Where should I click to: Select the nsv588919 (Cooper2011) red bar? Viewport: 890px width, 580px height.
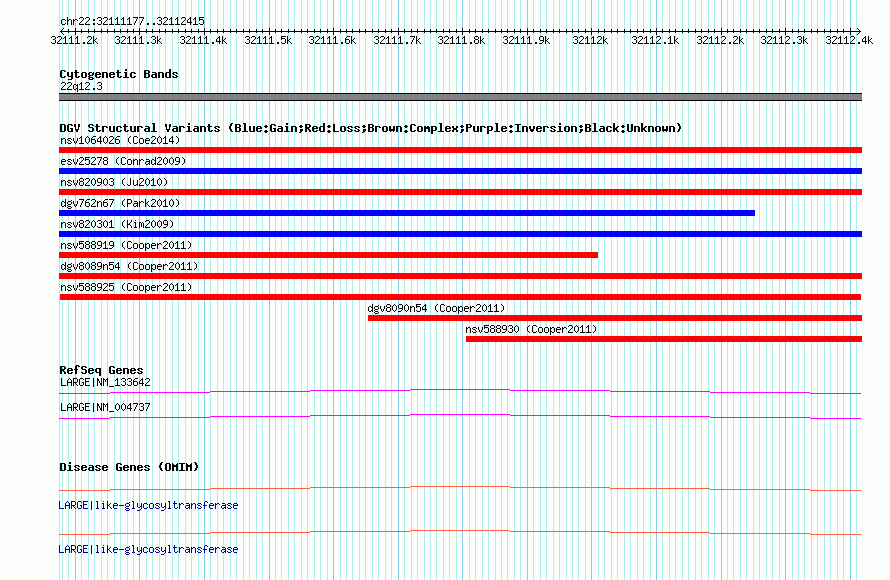pyautogui.click(x=329, y=255)
